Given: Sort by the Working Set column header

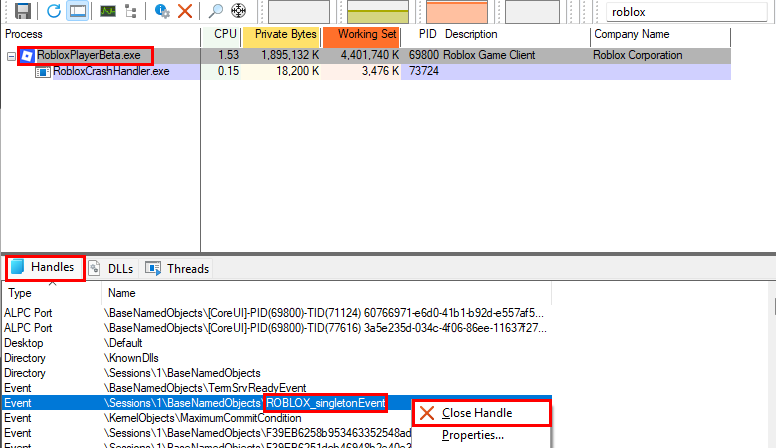Looking at the screenshot, I should pos(361,35).
